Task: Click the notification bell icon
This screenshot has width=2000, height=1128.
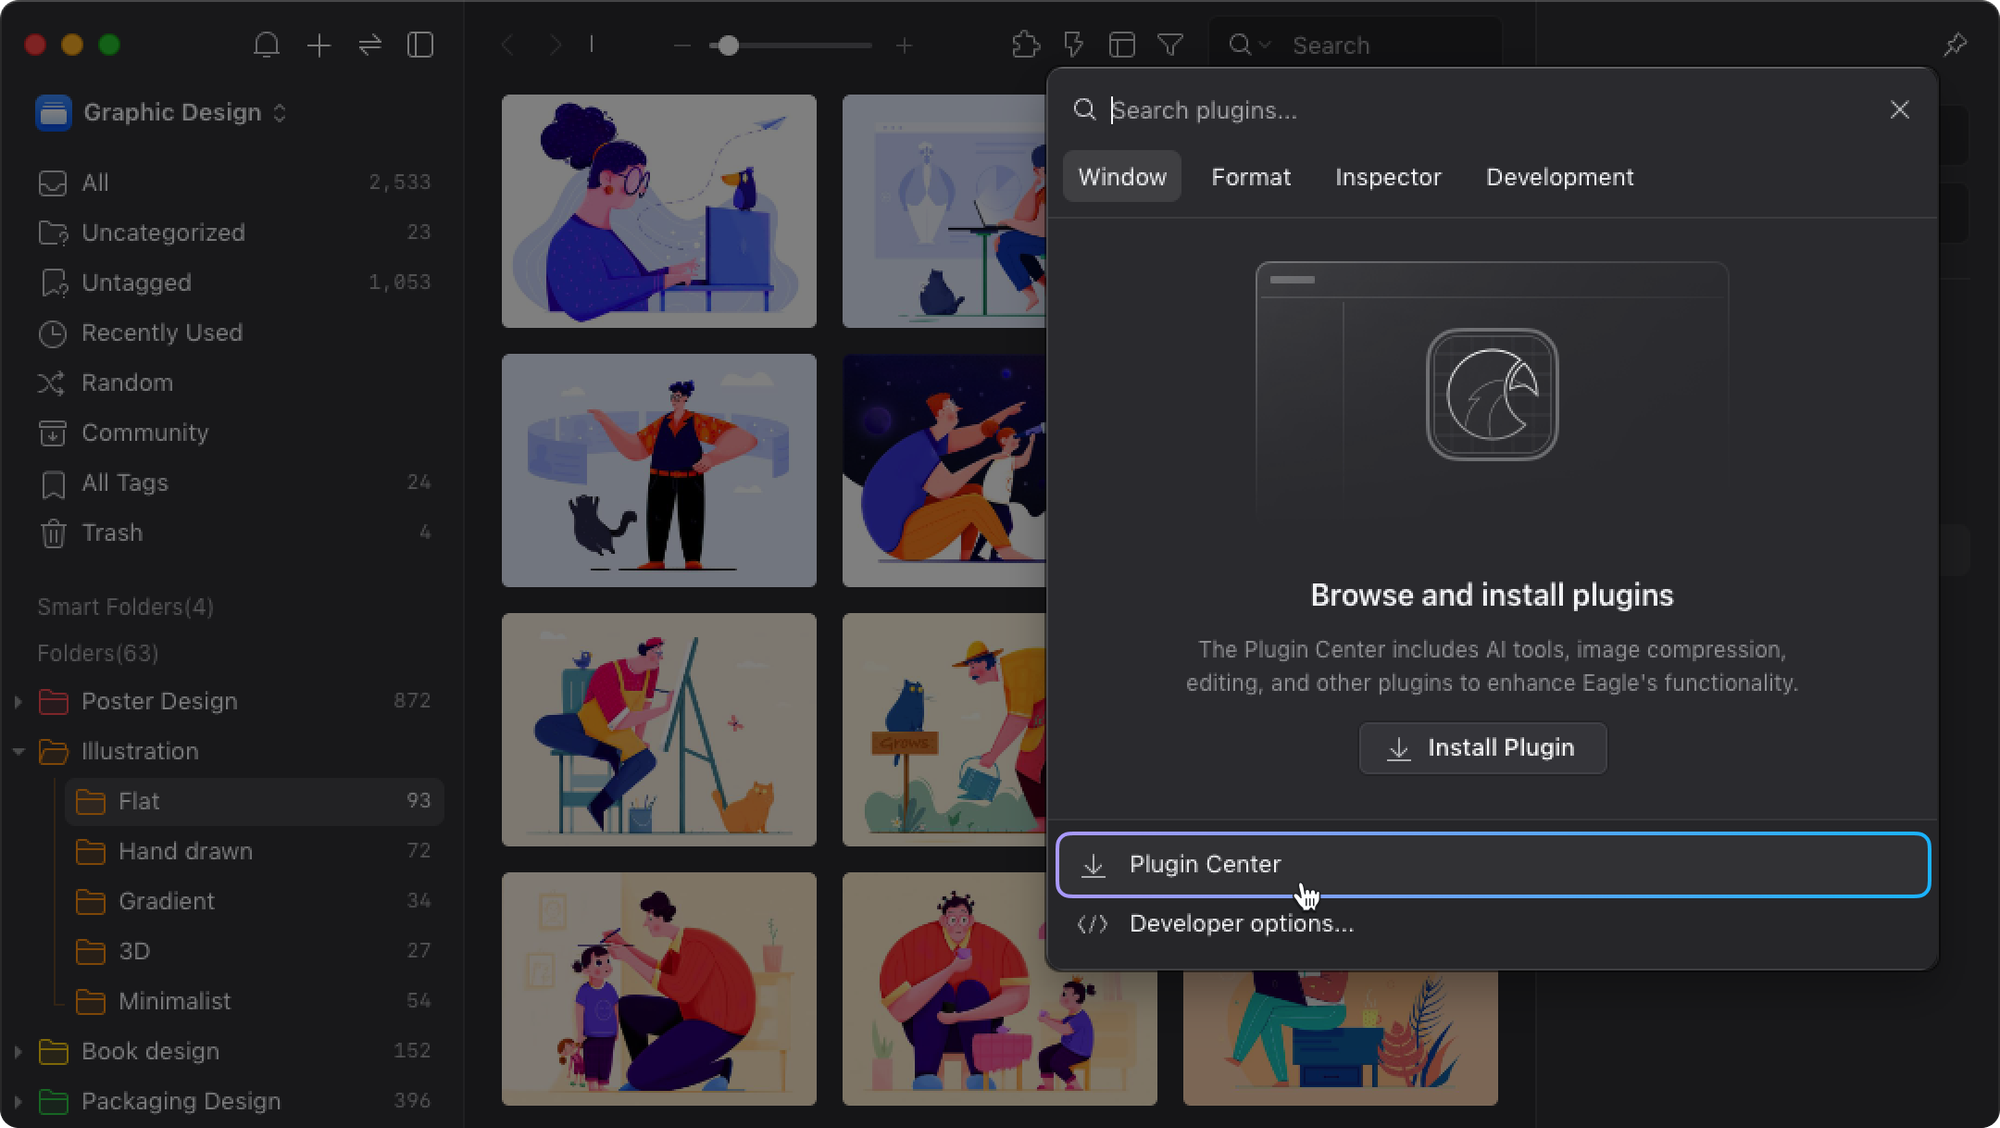Action: [266, 45]
